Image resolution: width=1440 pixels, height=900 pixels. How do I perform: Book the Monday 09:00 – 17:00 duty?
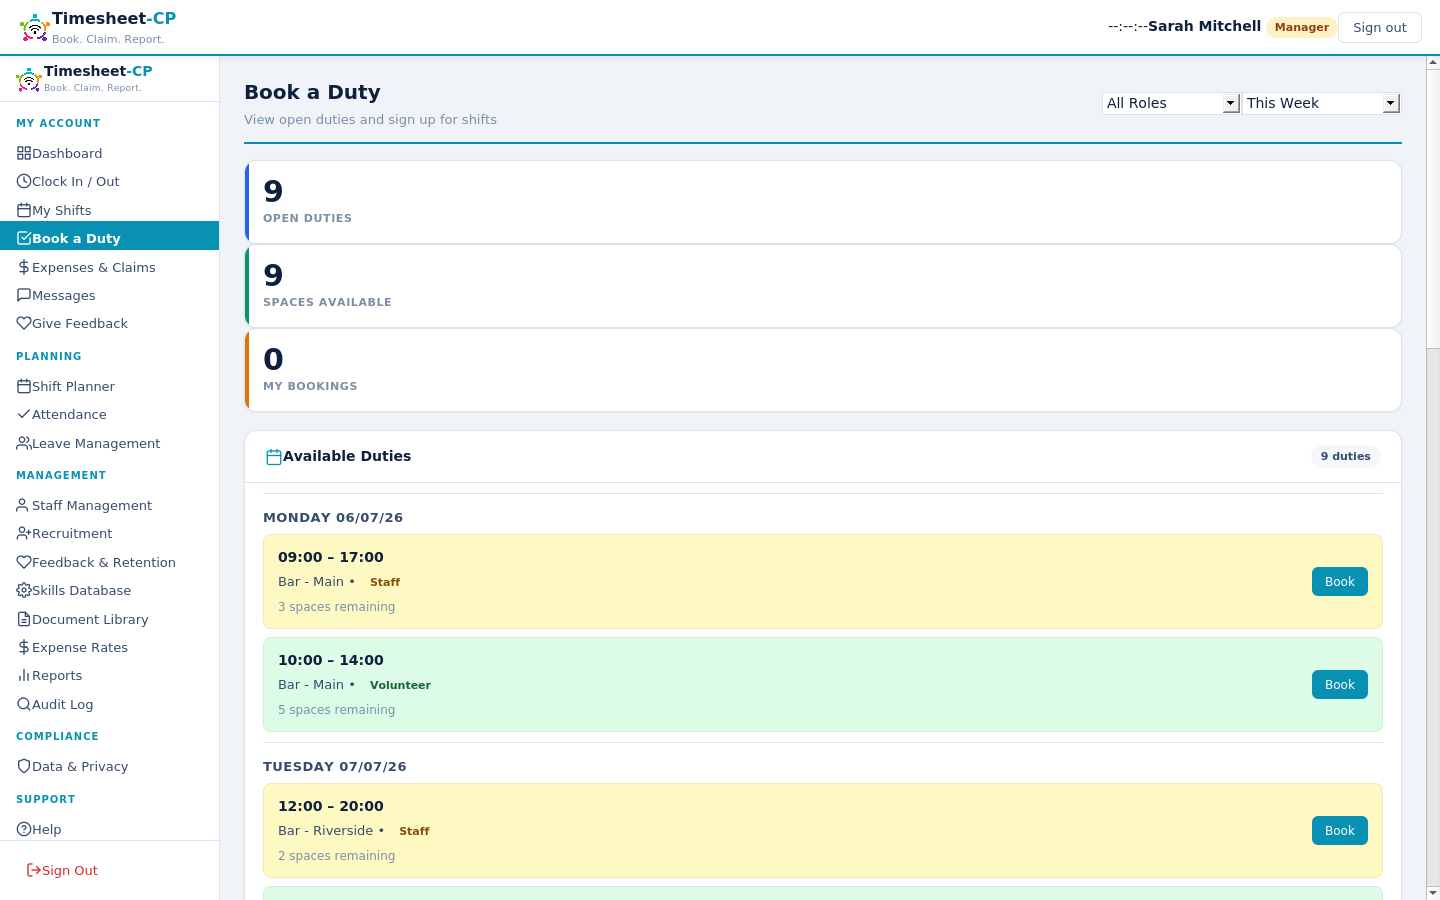point(1339,581)
